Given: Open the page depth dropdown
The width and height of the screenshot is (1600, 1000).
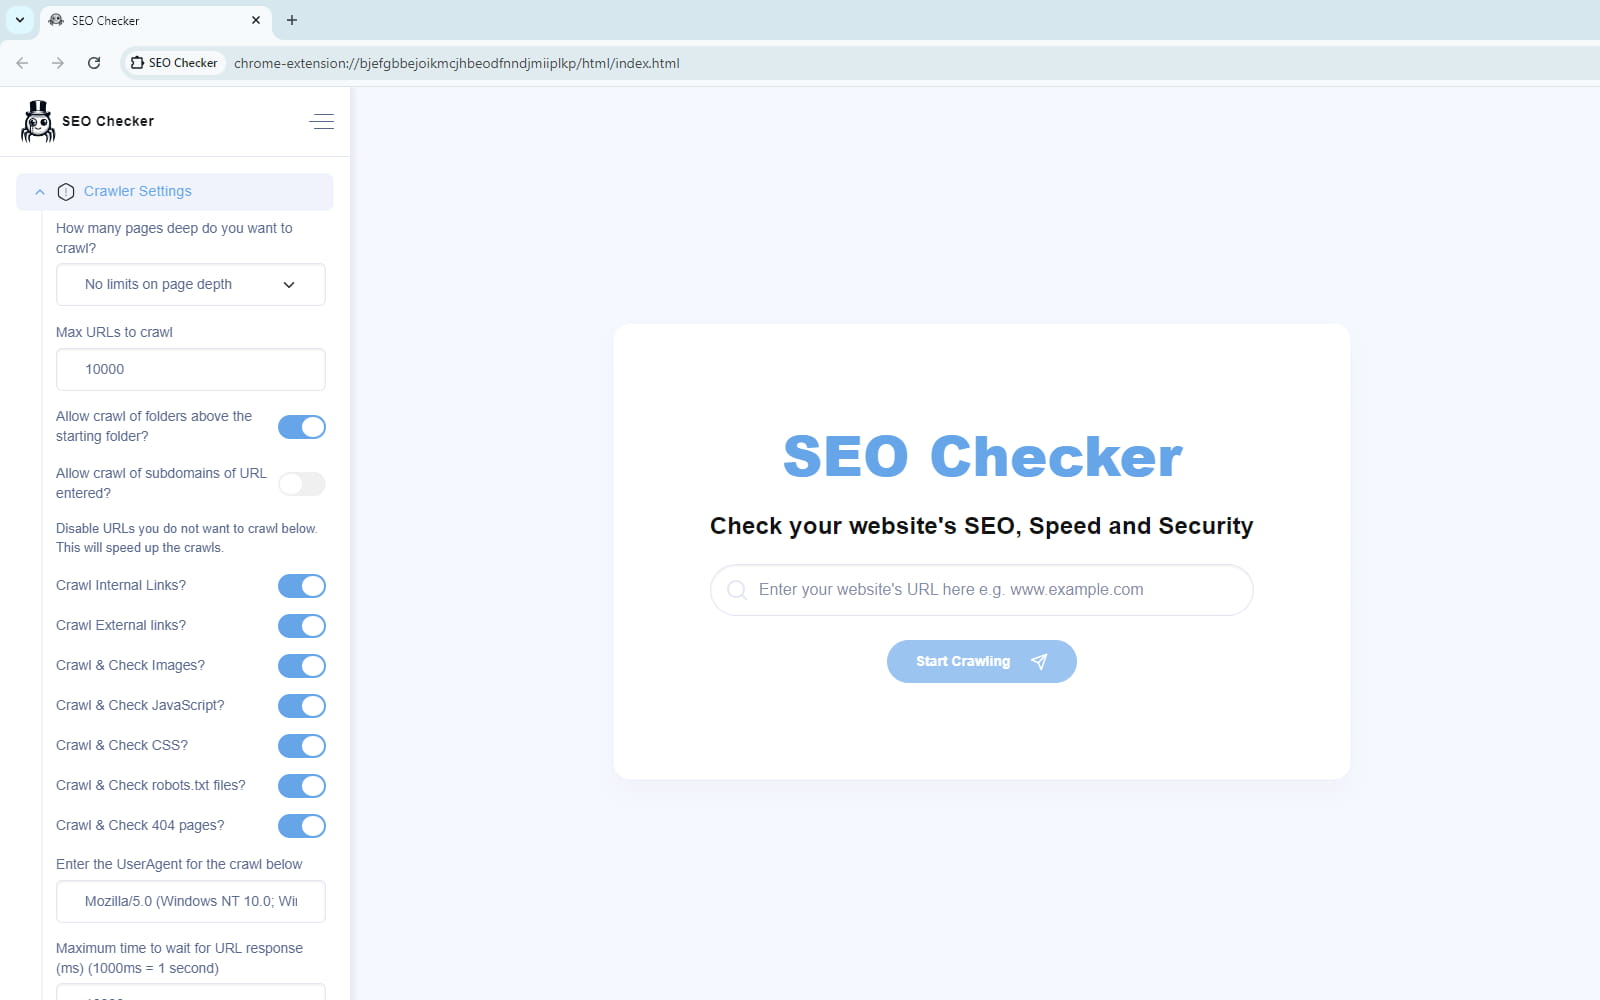Looking at the screenshot, I should click(190, 284).
